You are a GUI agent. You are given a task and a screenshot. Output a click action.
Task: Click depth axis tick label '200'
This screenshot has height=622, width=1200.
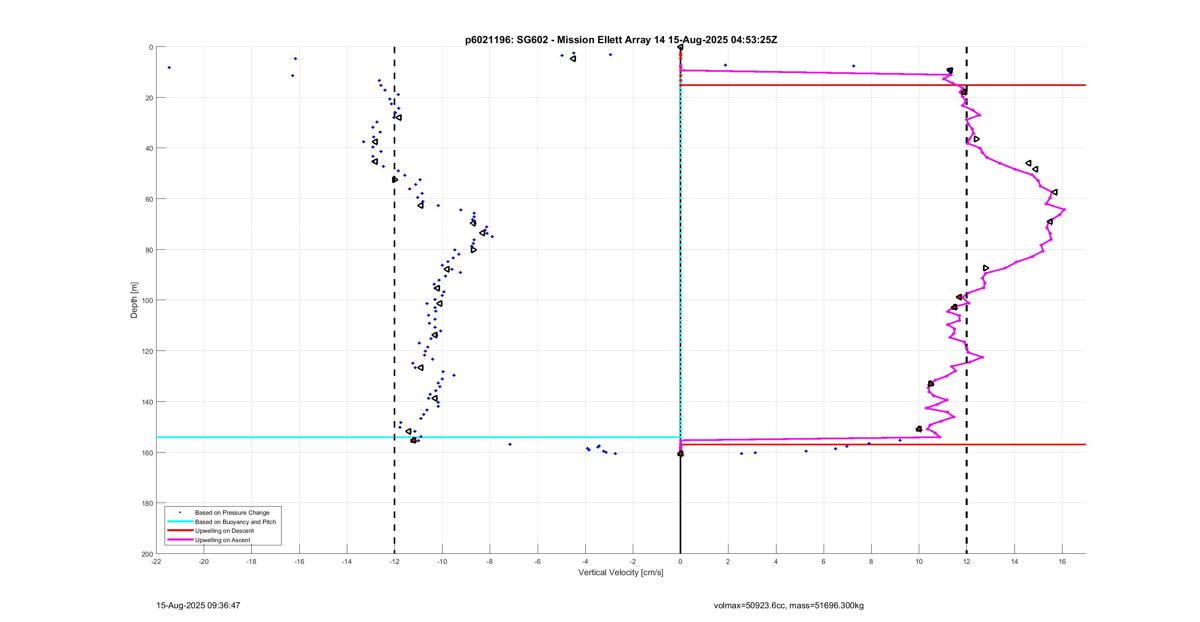[146, 553]
